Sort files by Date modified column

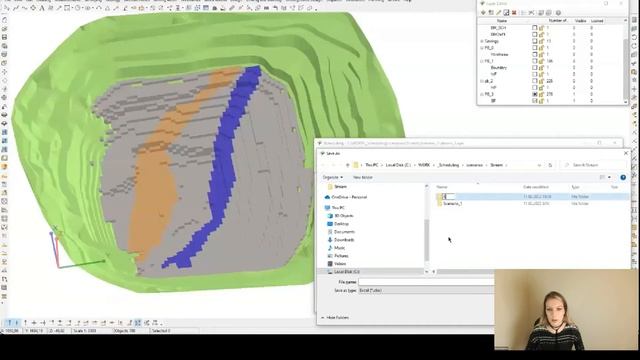click(536, 187)
